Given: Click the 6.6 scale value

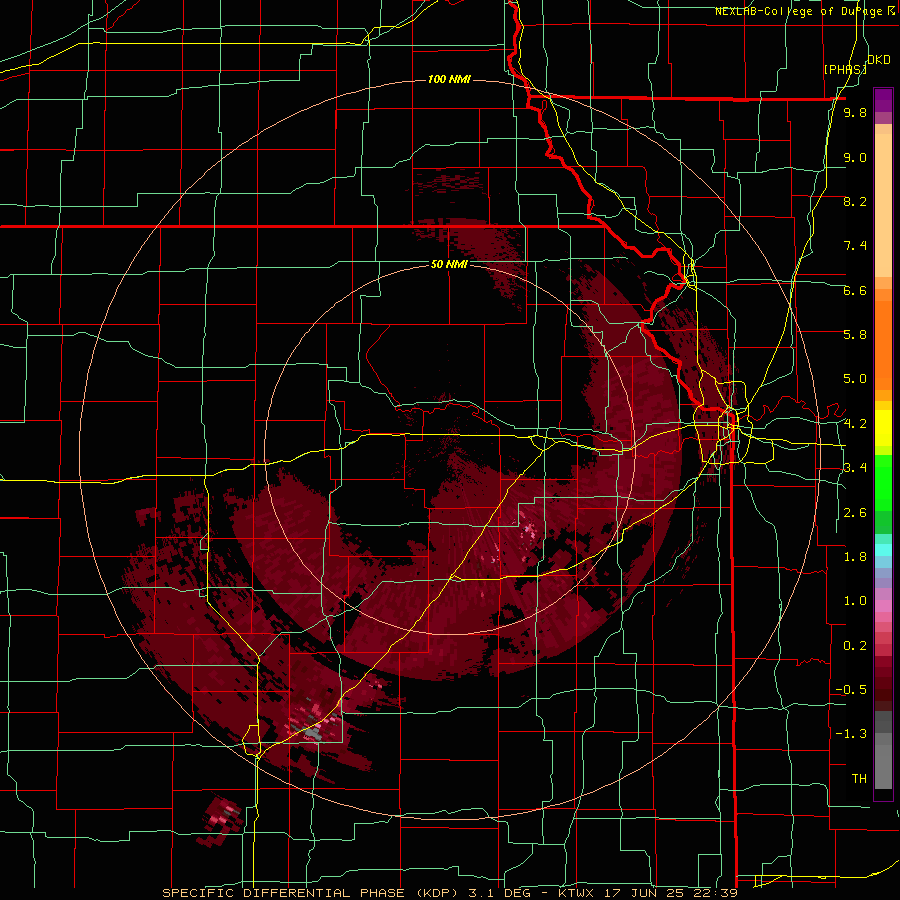Looking at the screenshot, I should pos(855,290).
